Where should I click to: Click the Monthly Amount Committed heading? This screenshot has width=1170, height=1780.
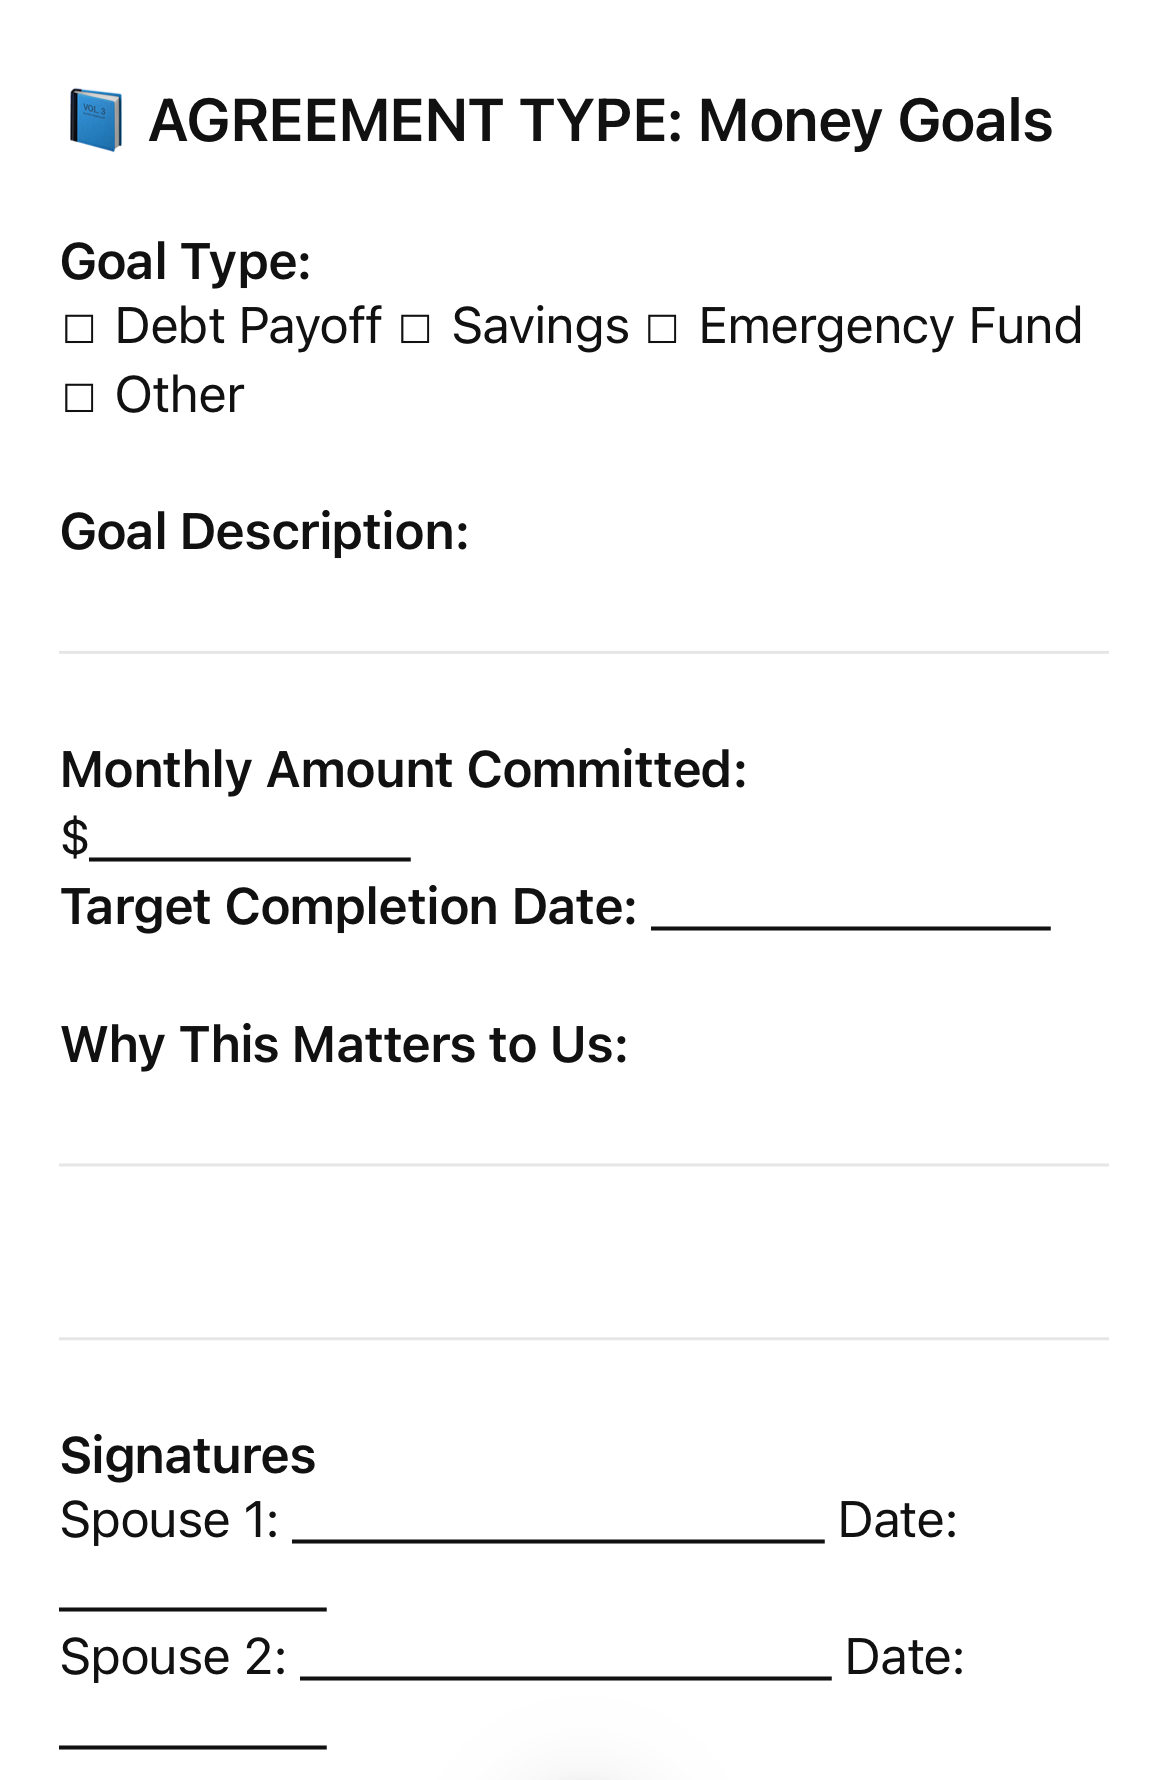[x=404, y=770]
